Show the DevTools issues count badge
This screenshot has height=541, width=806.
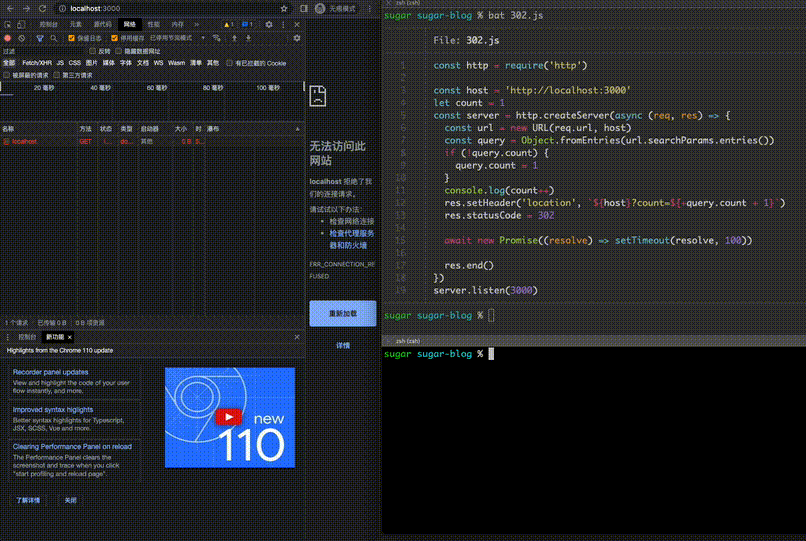(x=247, y=24)
